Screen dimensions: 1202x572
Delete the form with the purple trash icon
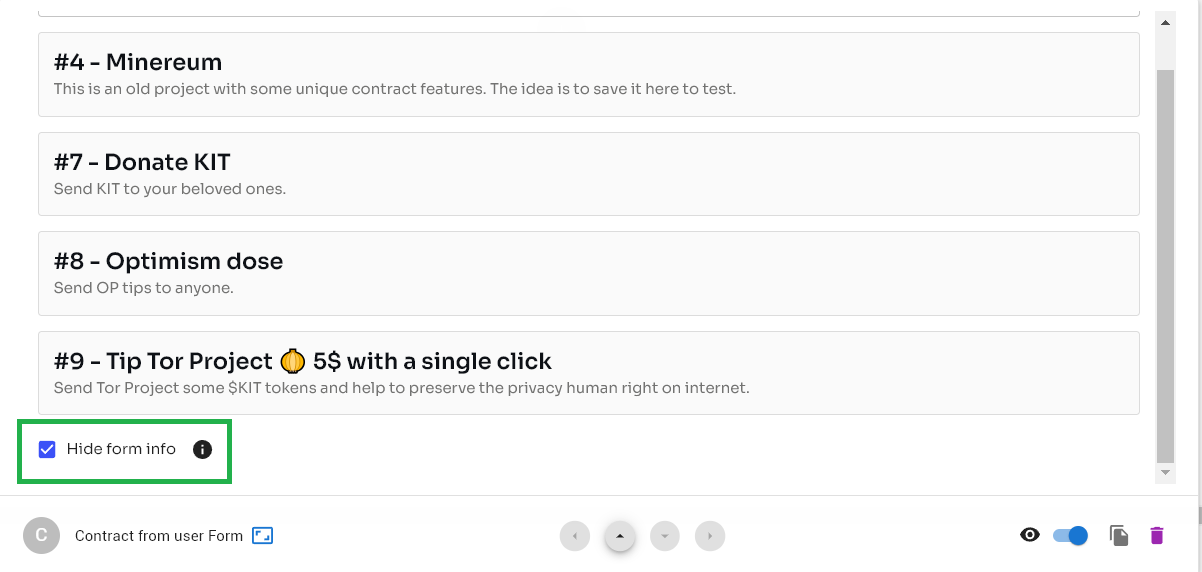(1157, 536)
